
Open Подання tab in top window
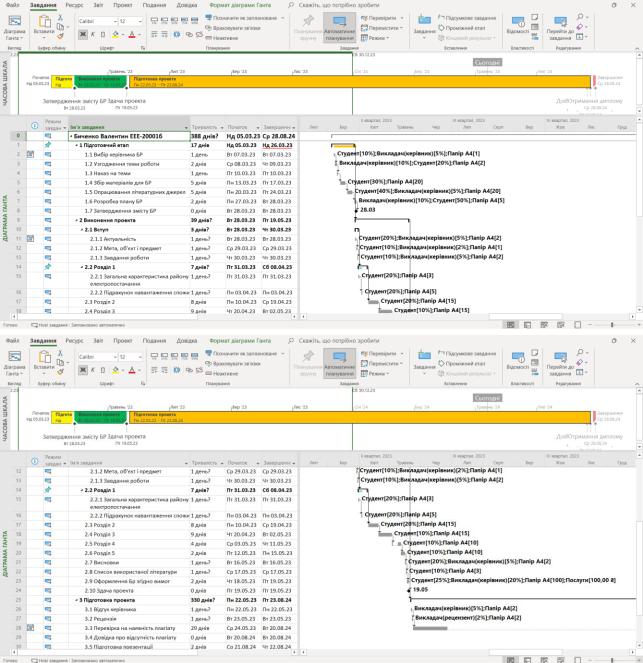pos(154,5)
